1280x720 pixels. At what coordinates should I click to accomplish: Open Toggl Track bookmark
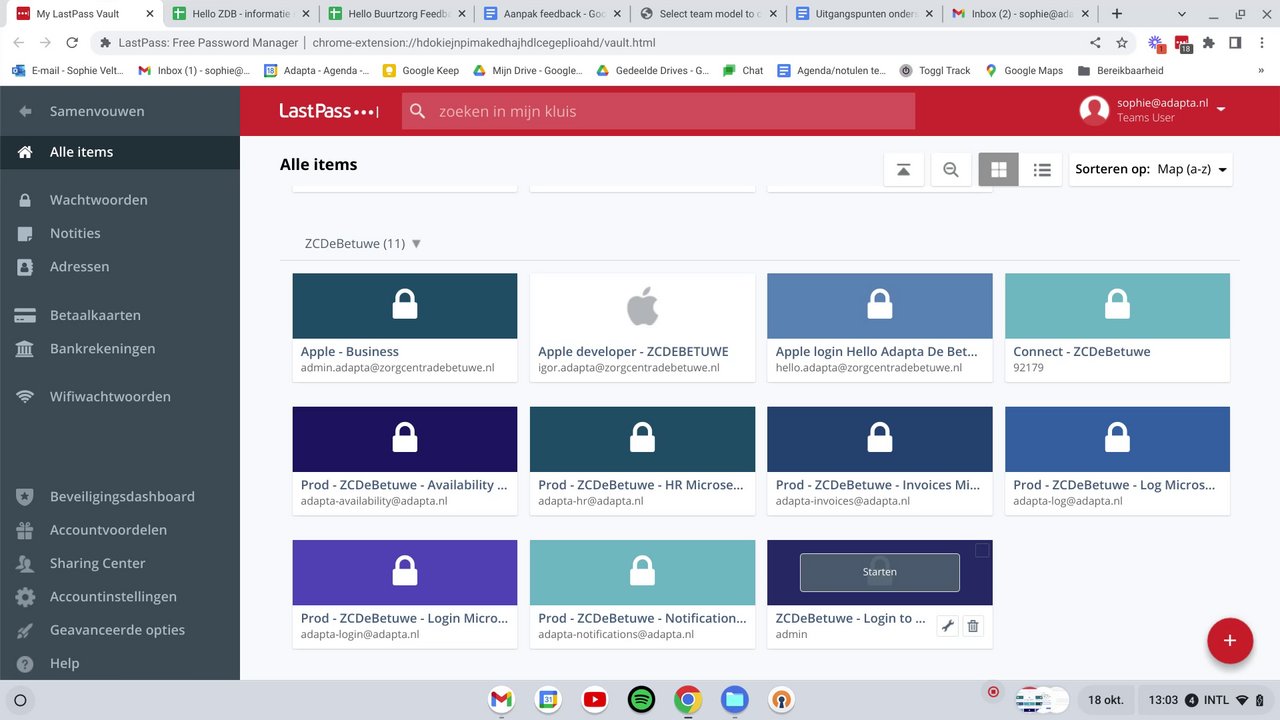[x=935, y=71]
